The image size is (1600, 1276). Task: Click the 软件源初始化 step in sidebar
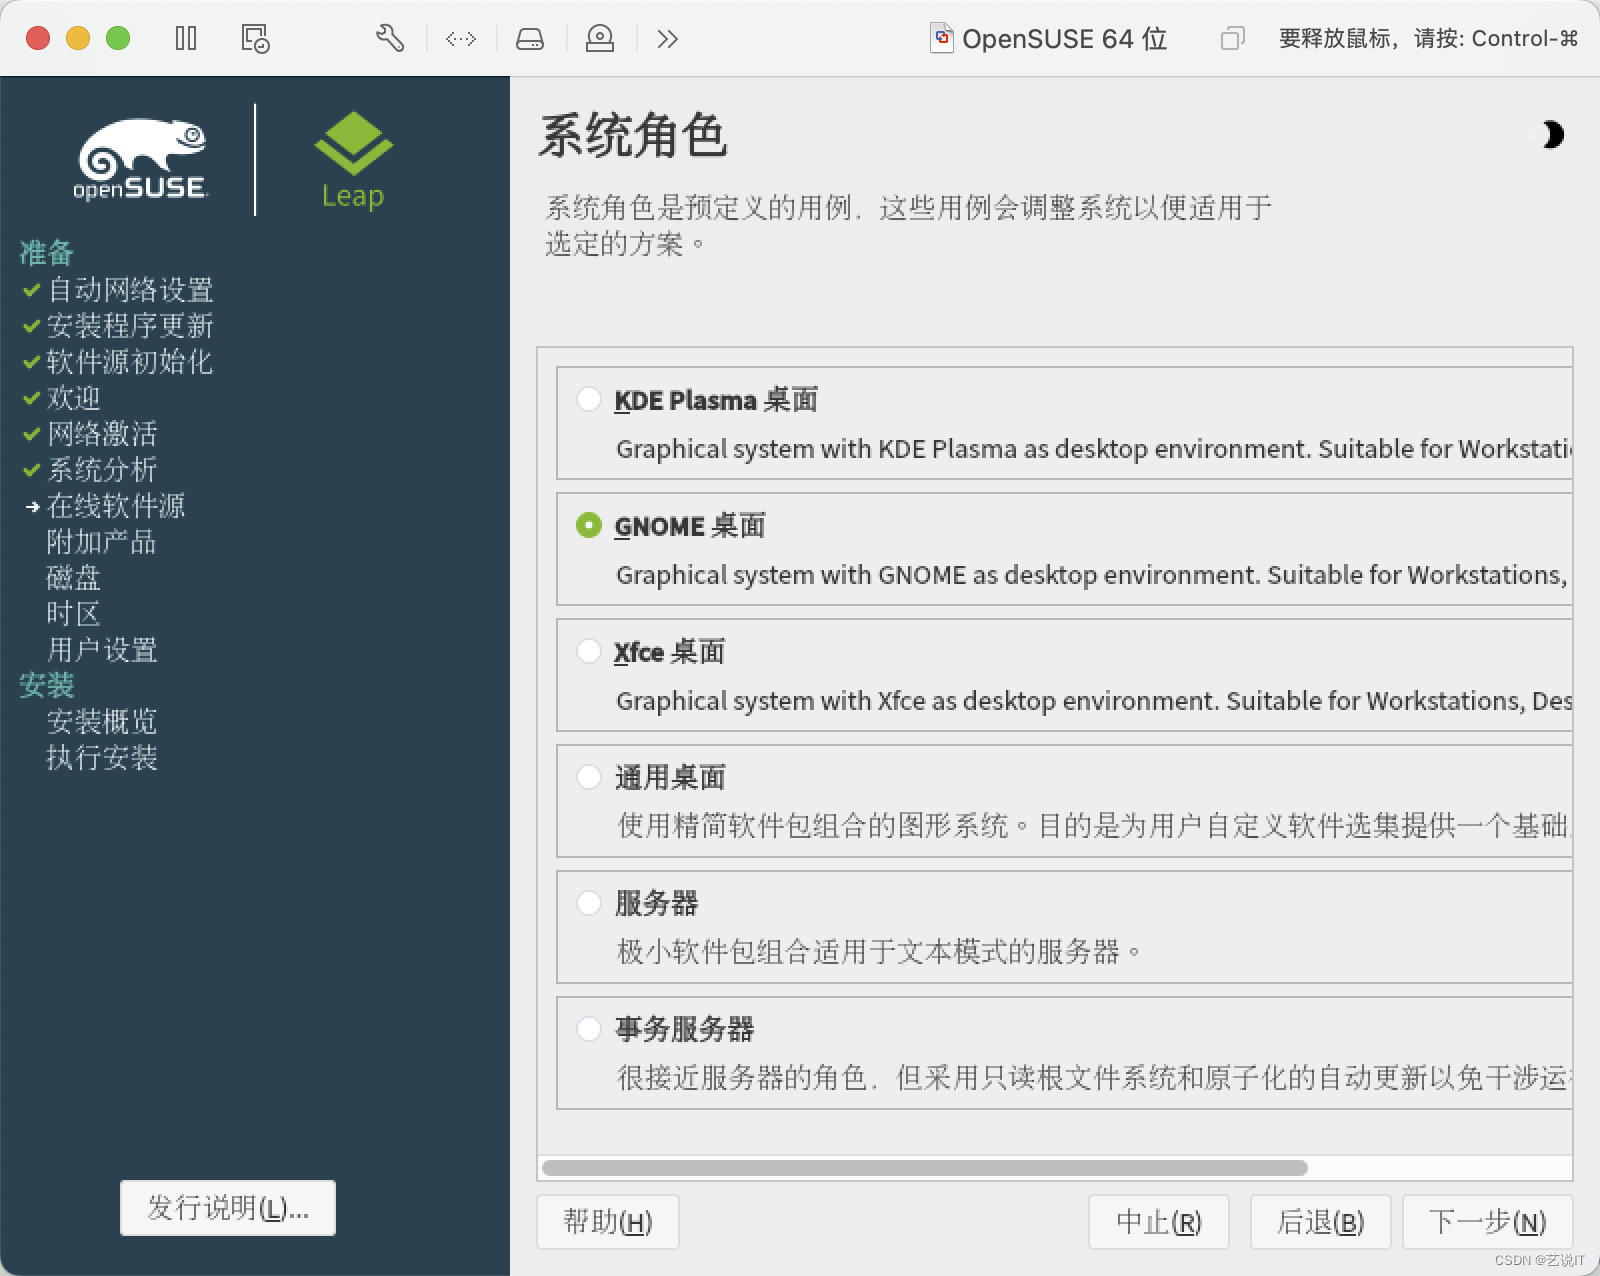point(130,362)
